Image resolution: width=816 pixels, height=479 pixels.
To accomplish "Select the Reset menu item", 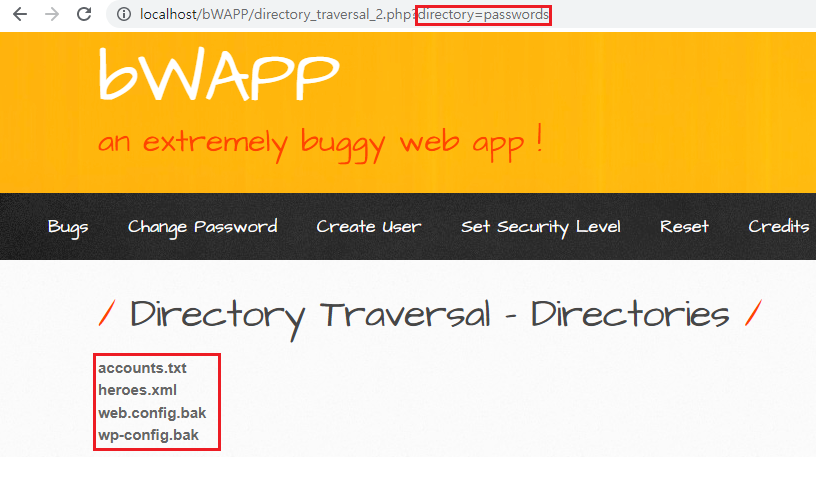I will [x=684, y=226].
